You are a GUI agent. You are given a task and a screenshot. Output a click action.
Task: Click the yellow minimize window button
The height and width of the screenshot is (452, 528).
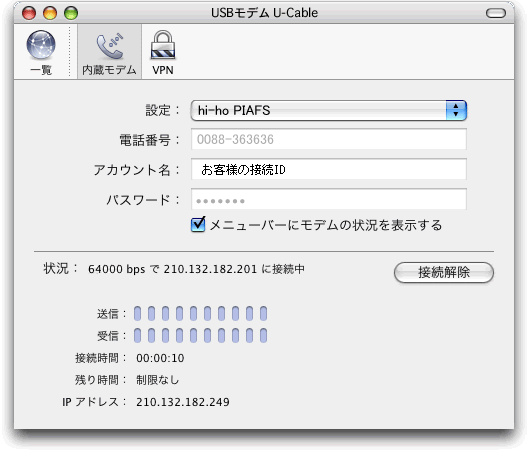[x=50, y=13]
